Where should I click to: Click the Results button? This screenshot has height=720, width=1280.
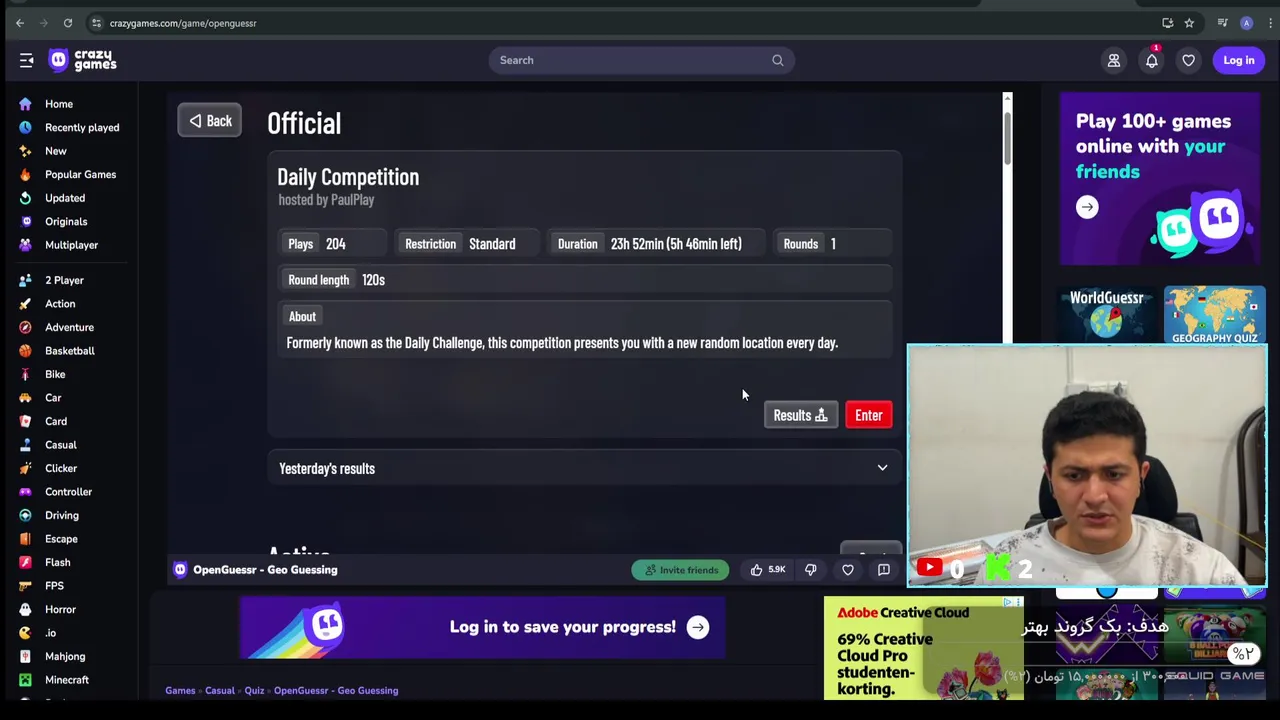(800, 415)
